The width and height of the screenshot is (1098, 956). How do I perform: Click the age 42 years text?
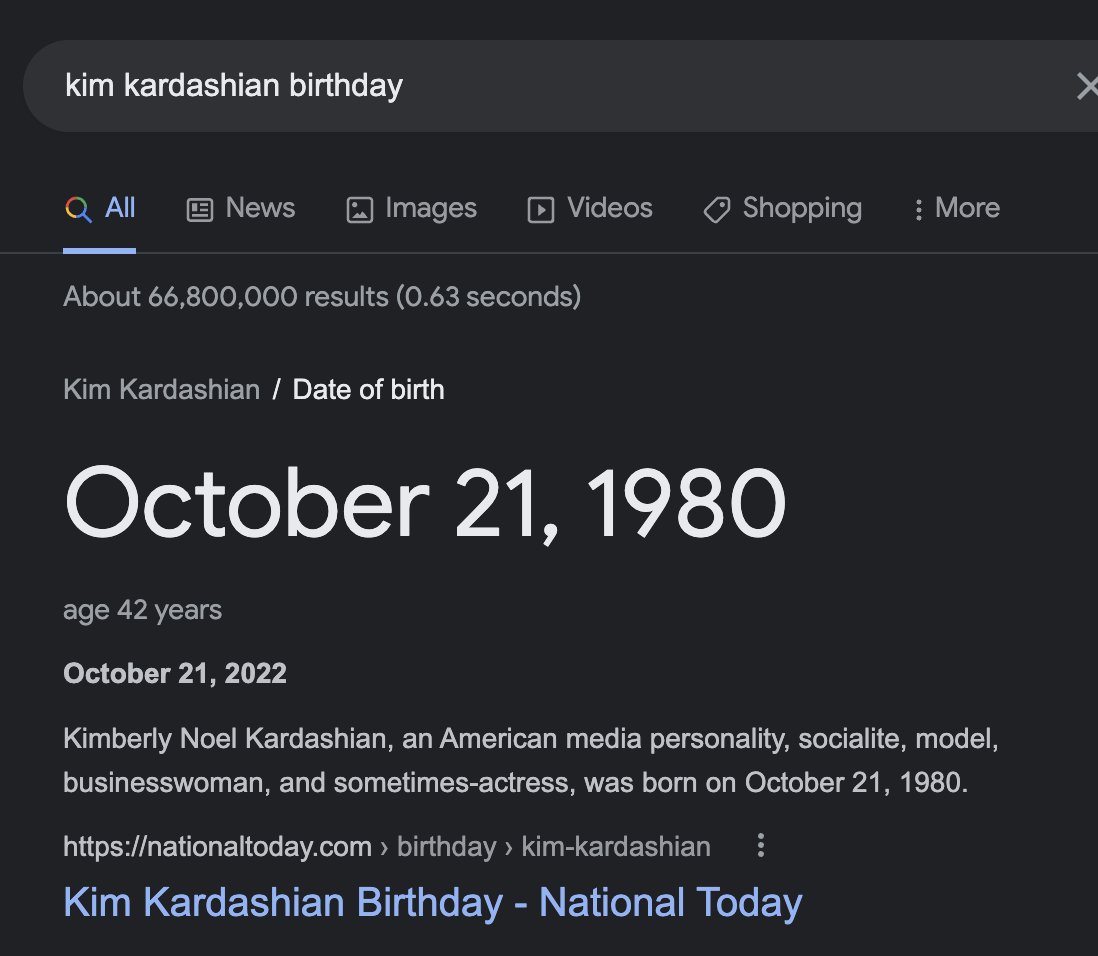point(143,610)
